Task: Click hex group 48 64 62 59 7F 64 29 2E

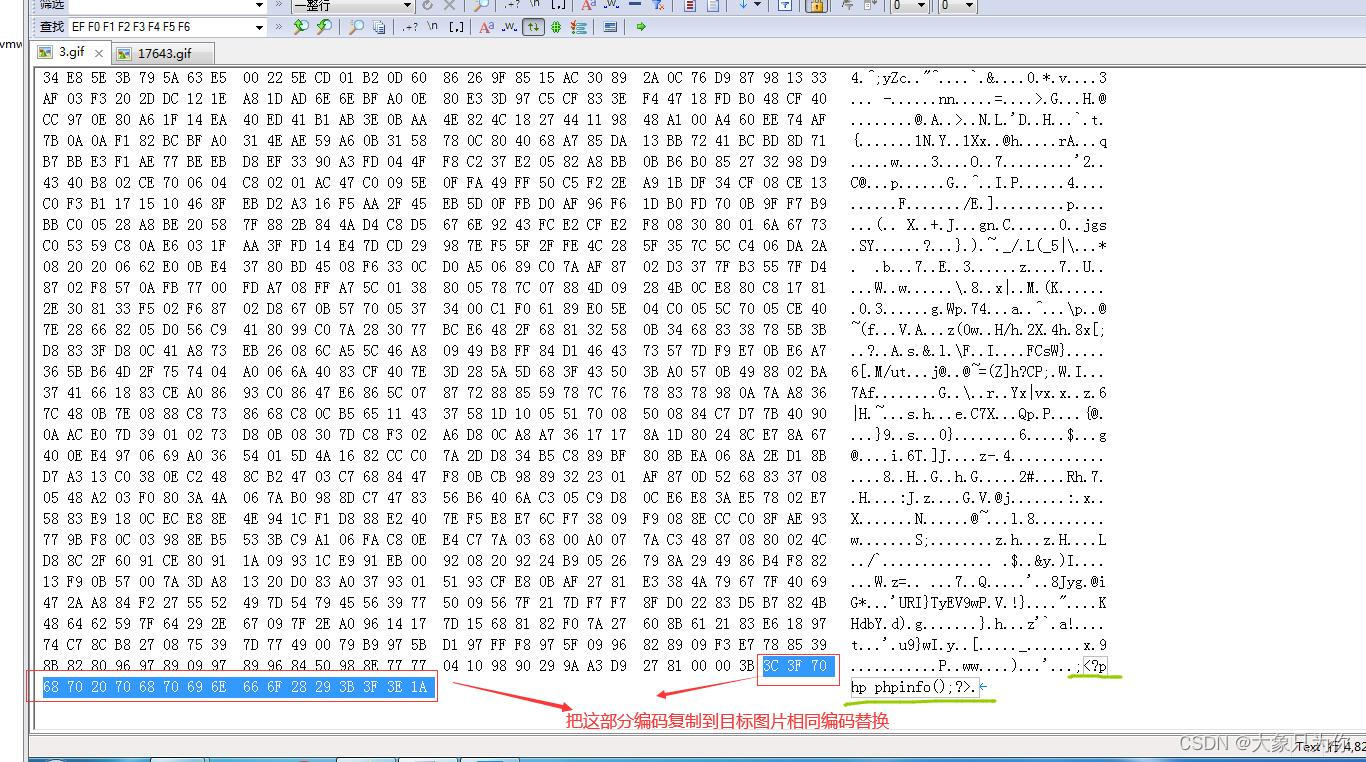Action: point(134,624)
